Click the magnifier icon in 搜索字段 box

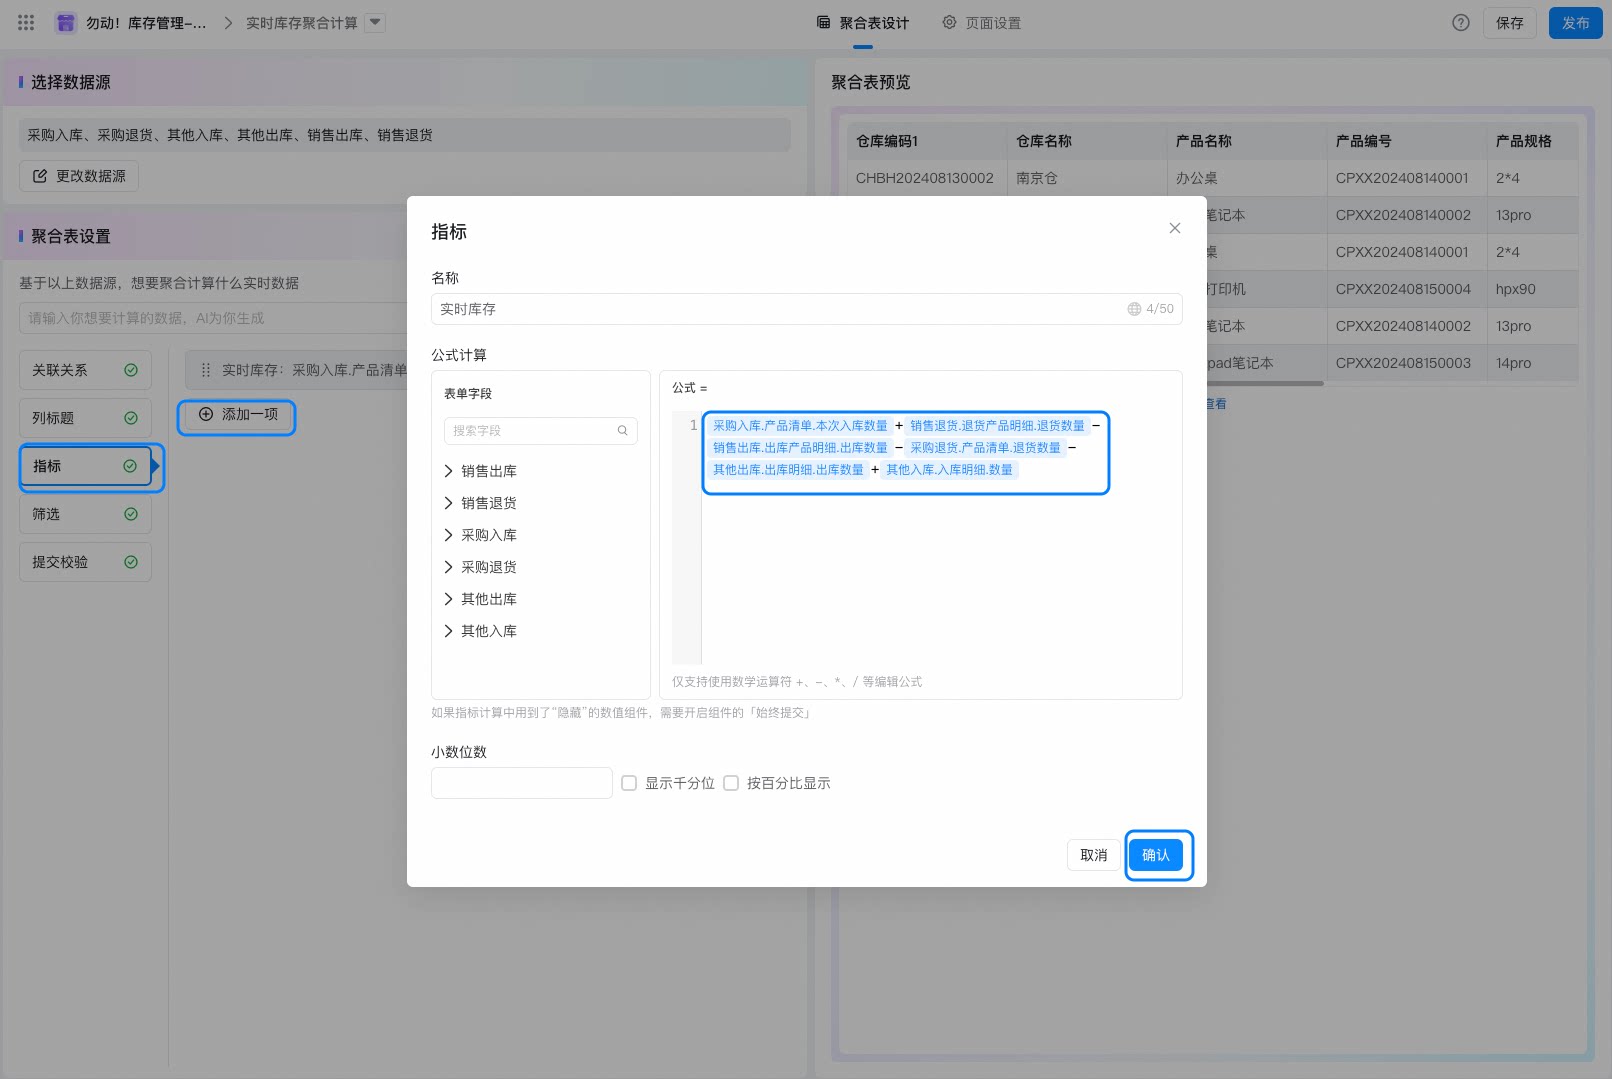[x=622, y=431]
